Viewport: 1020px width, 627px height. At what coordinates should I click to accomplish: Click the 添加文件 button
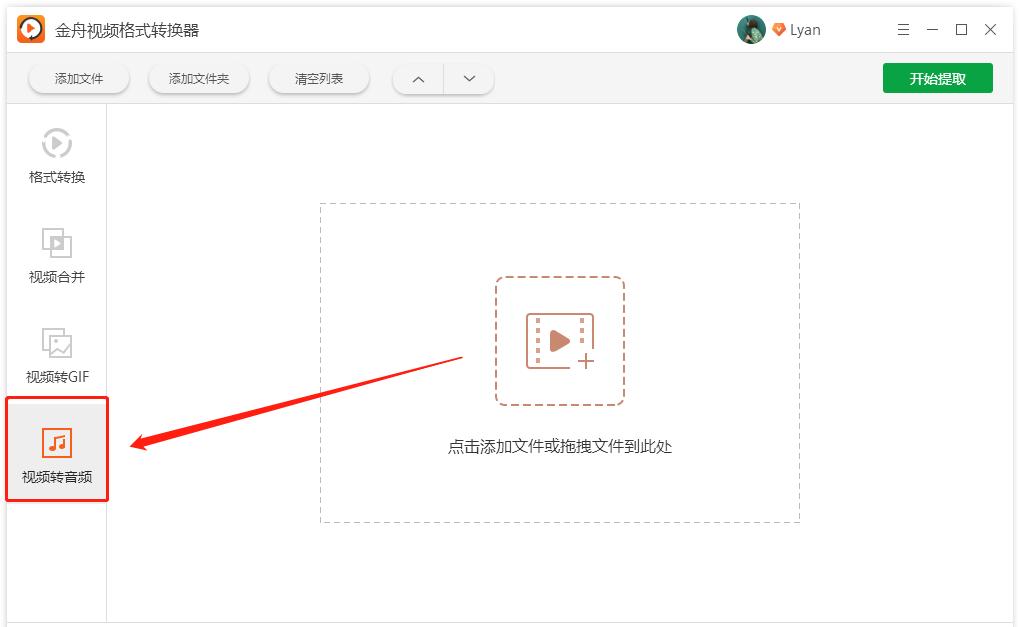(78, 78)
